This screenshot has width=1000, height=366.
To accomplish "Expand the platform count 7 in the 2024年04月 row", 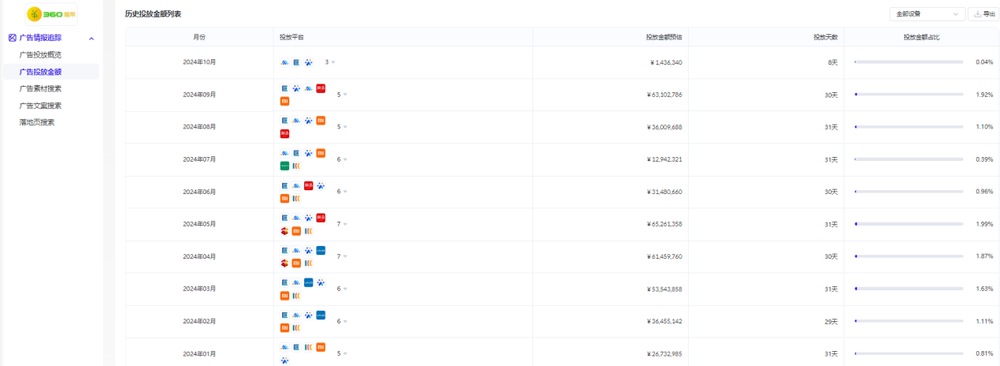I will point(342,256).
